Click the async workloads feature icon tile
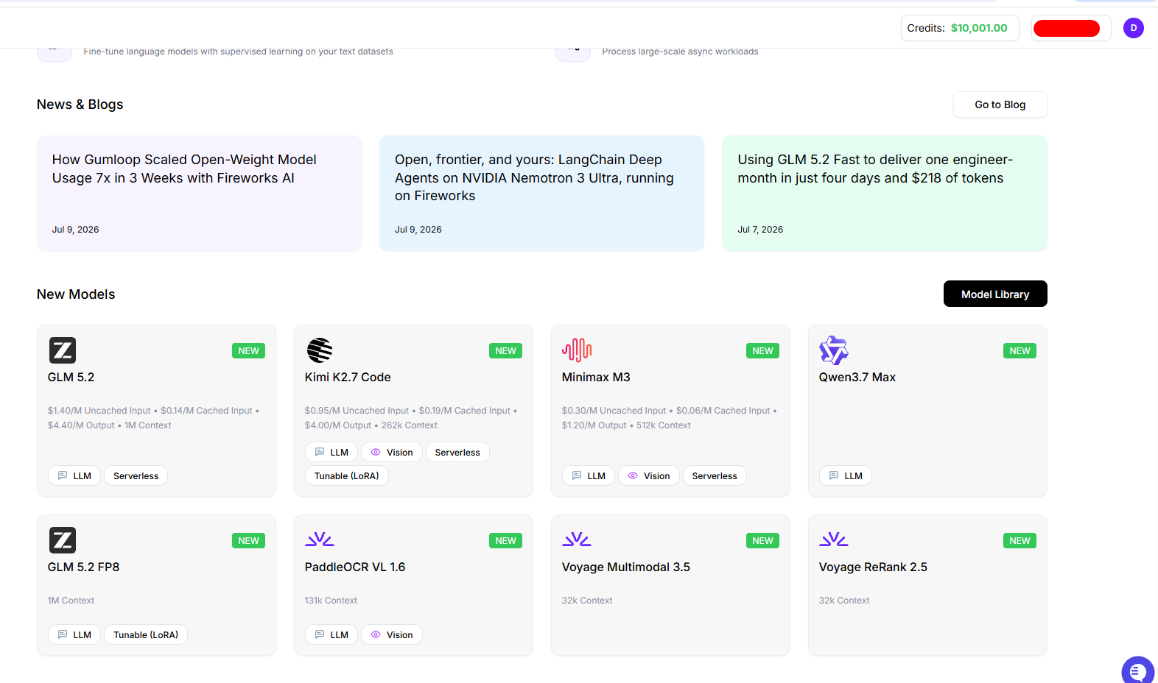The image size is (1158, 683). click(573, 53)
